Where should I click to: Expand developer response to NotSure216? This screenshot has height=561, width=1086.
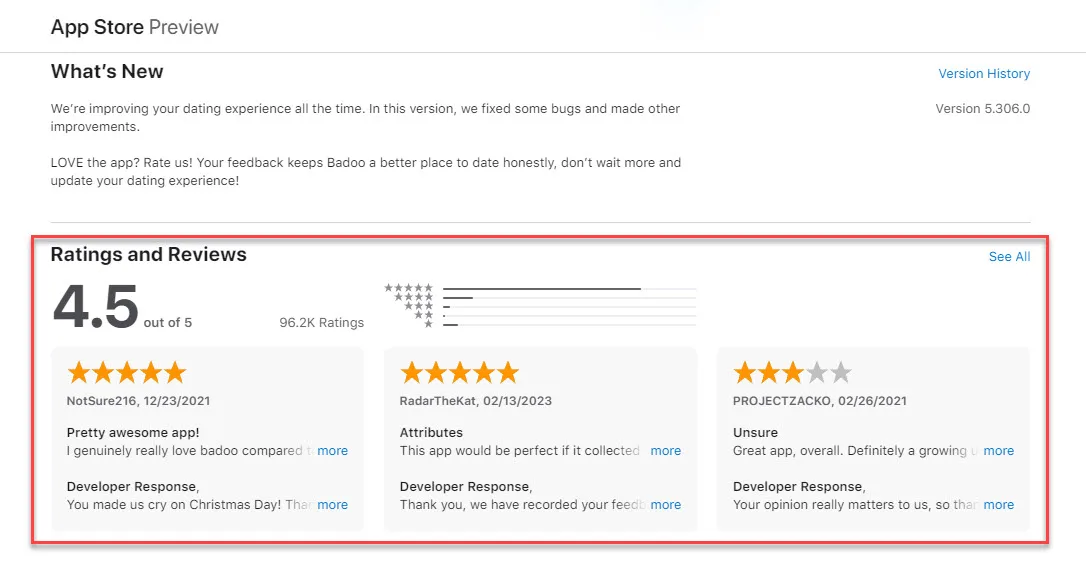[x=333, y=505]
